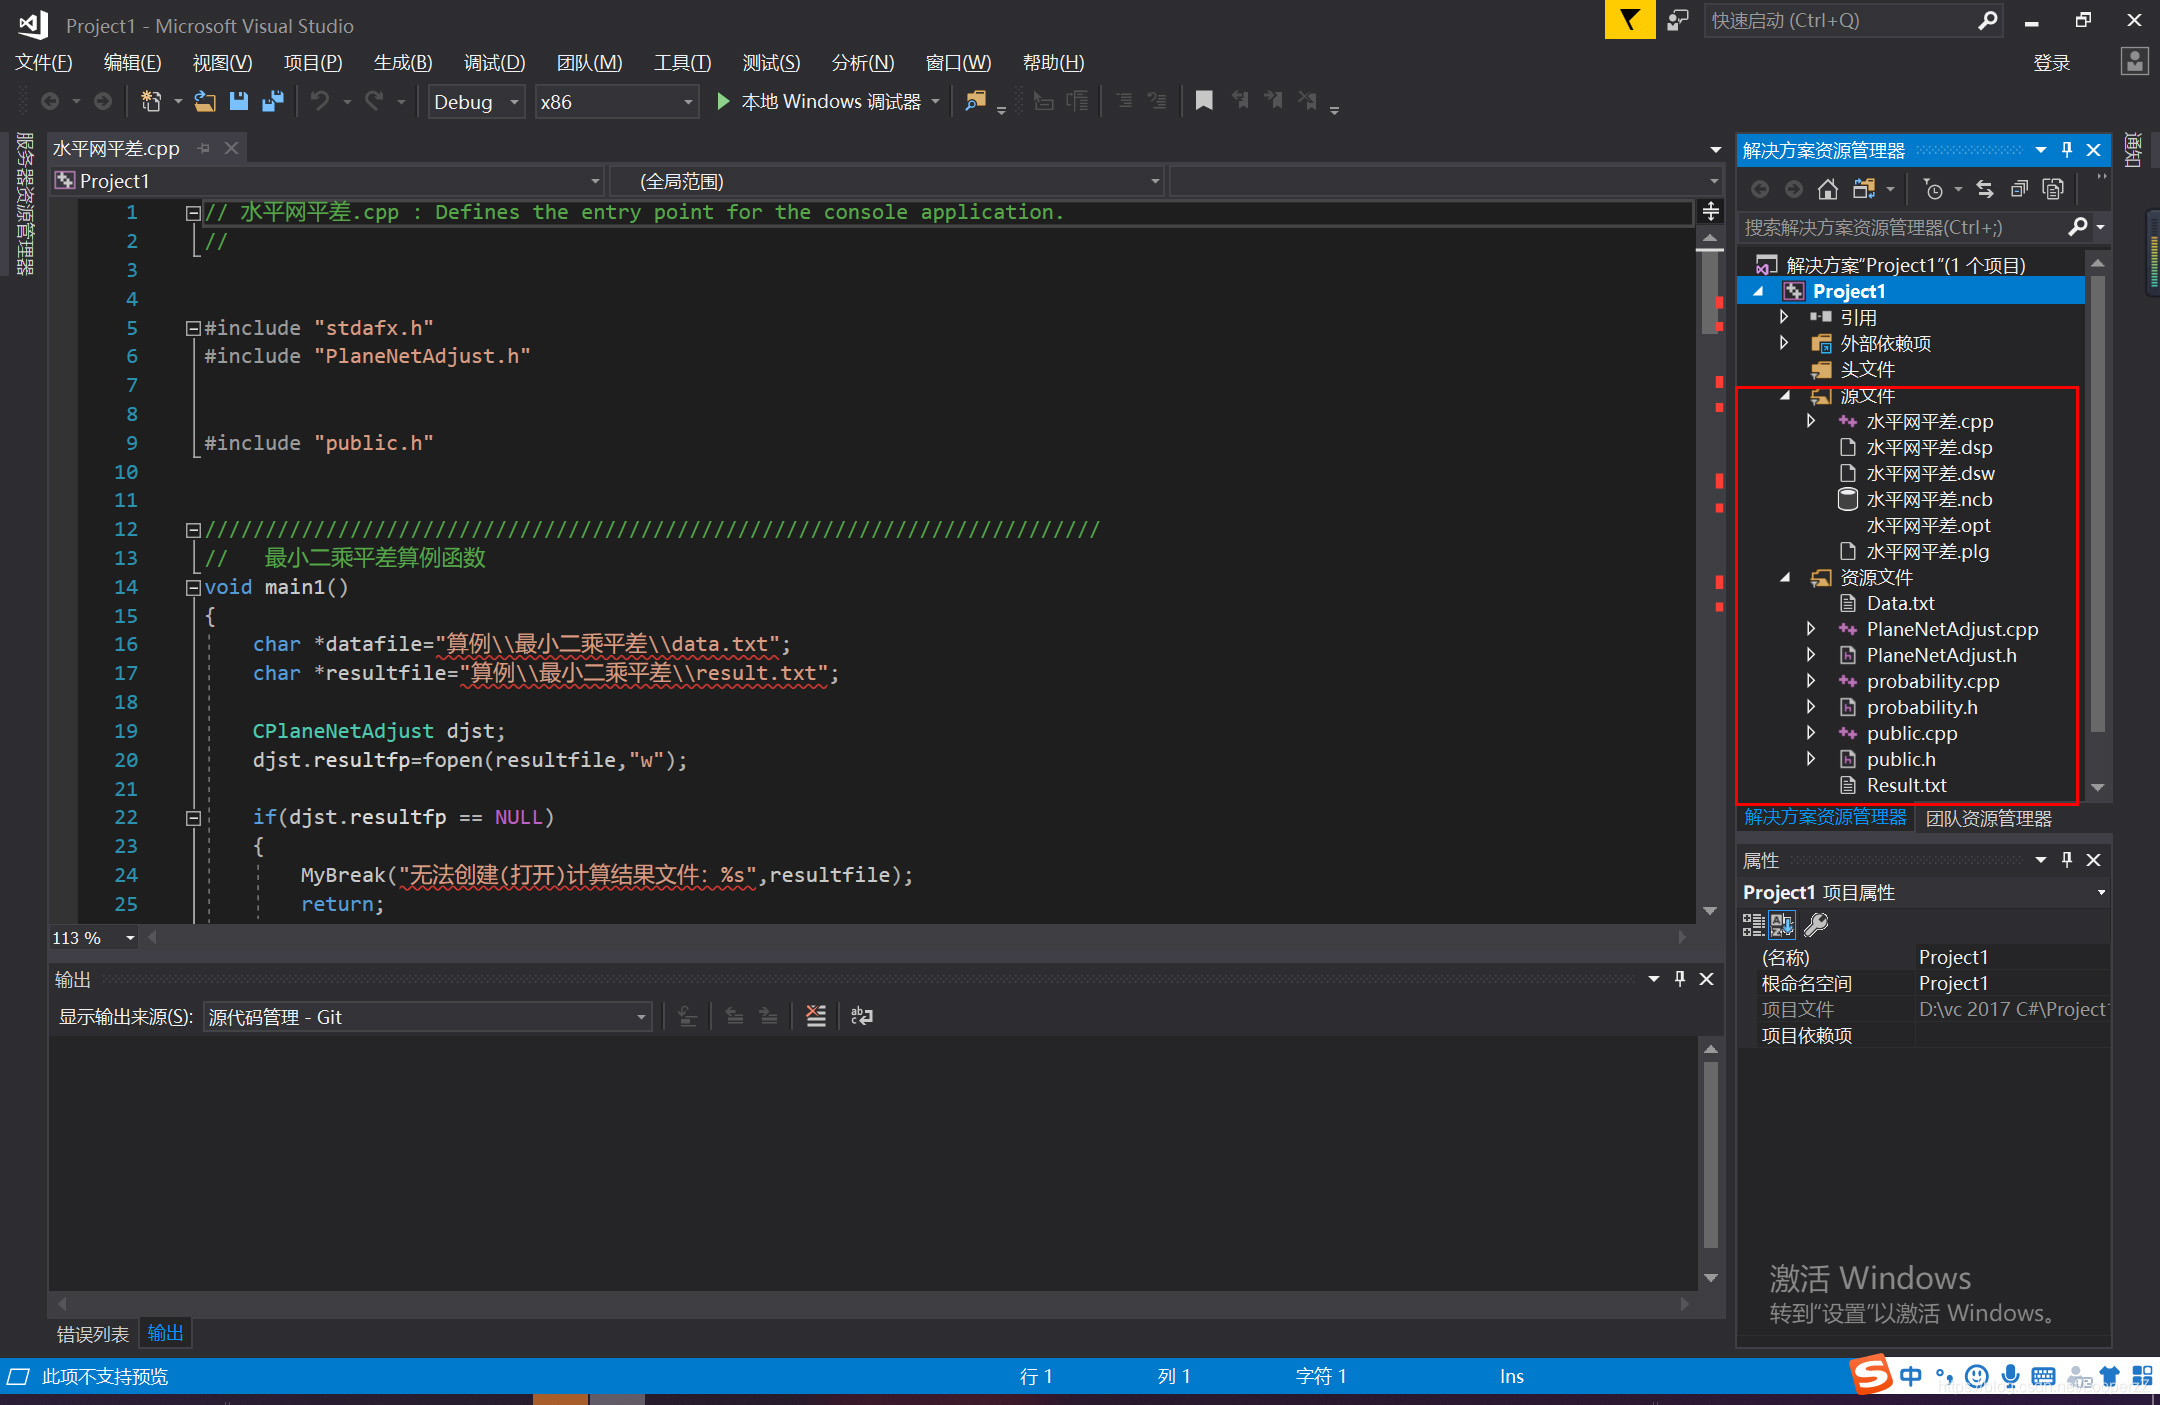
Task: Collapse the main1 function outline
Action: point(193,587)
